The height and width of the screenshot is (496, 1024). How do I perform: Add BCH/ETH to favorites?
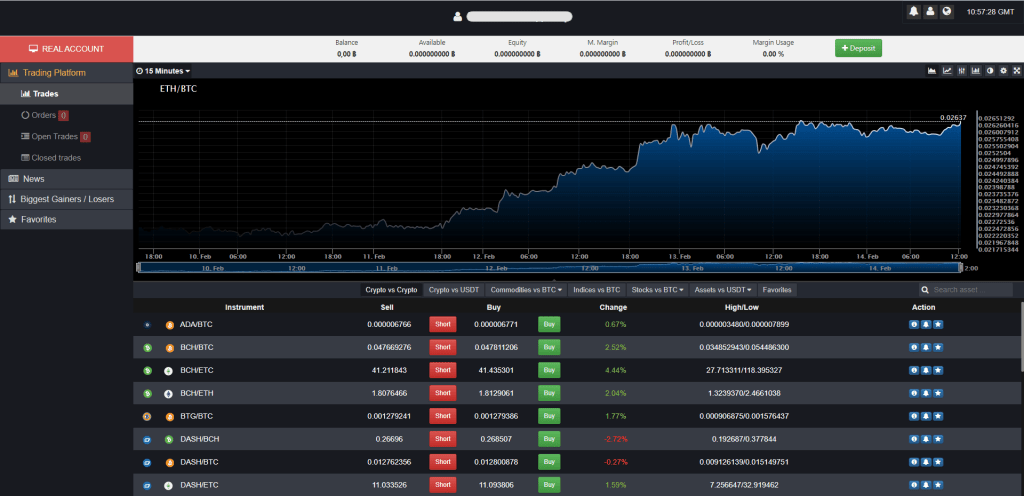[938, 393]
